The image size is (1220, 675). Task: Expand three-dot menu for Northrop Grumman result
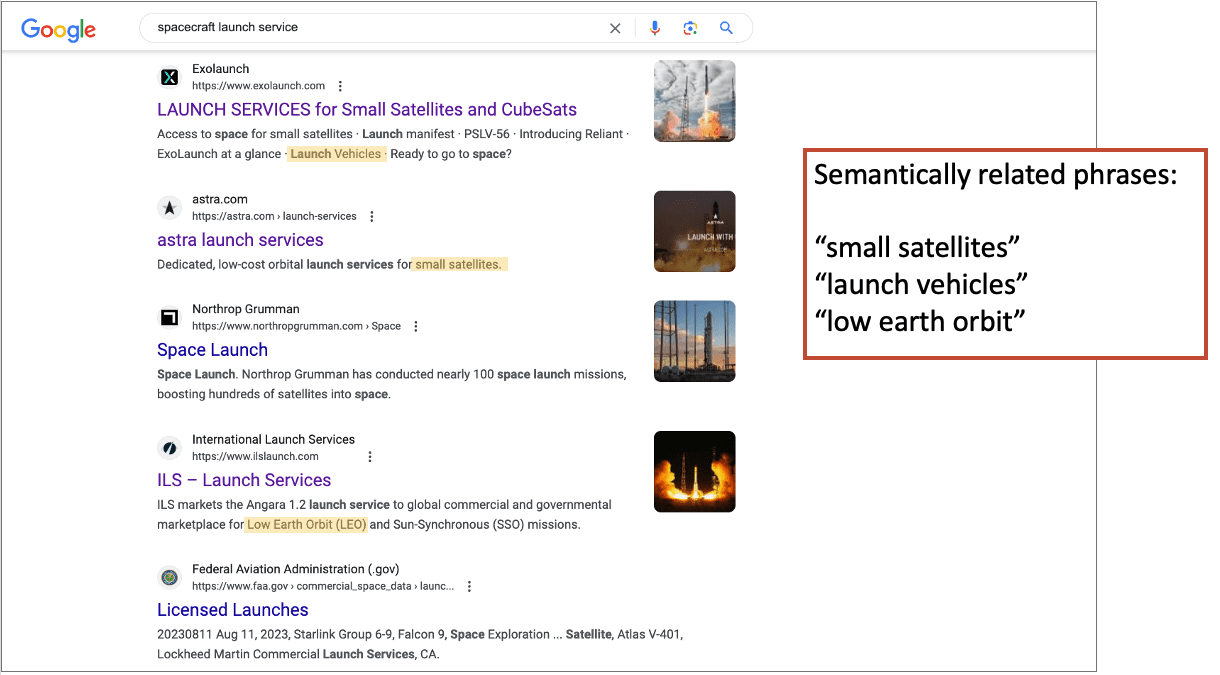(x=416, y=326)
